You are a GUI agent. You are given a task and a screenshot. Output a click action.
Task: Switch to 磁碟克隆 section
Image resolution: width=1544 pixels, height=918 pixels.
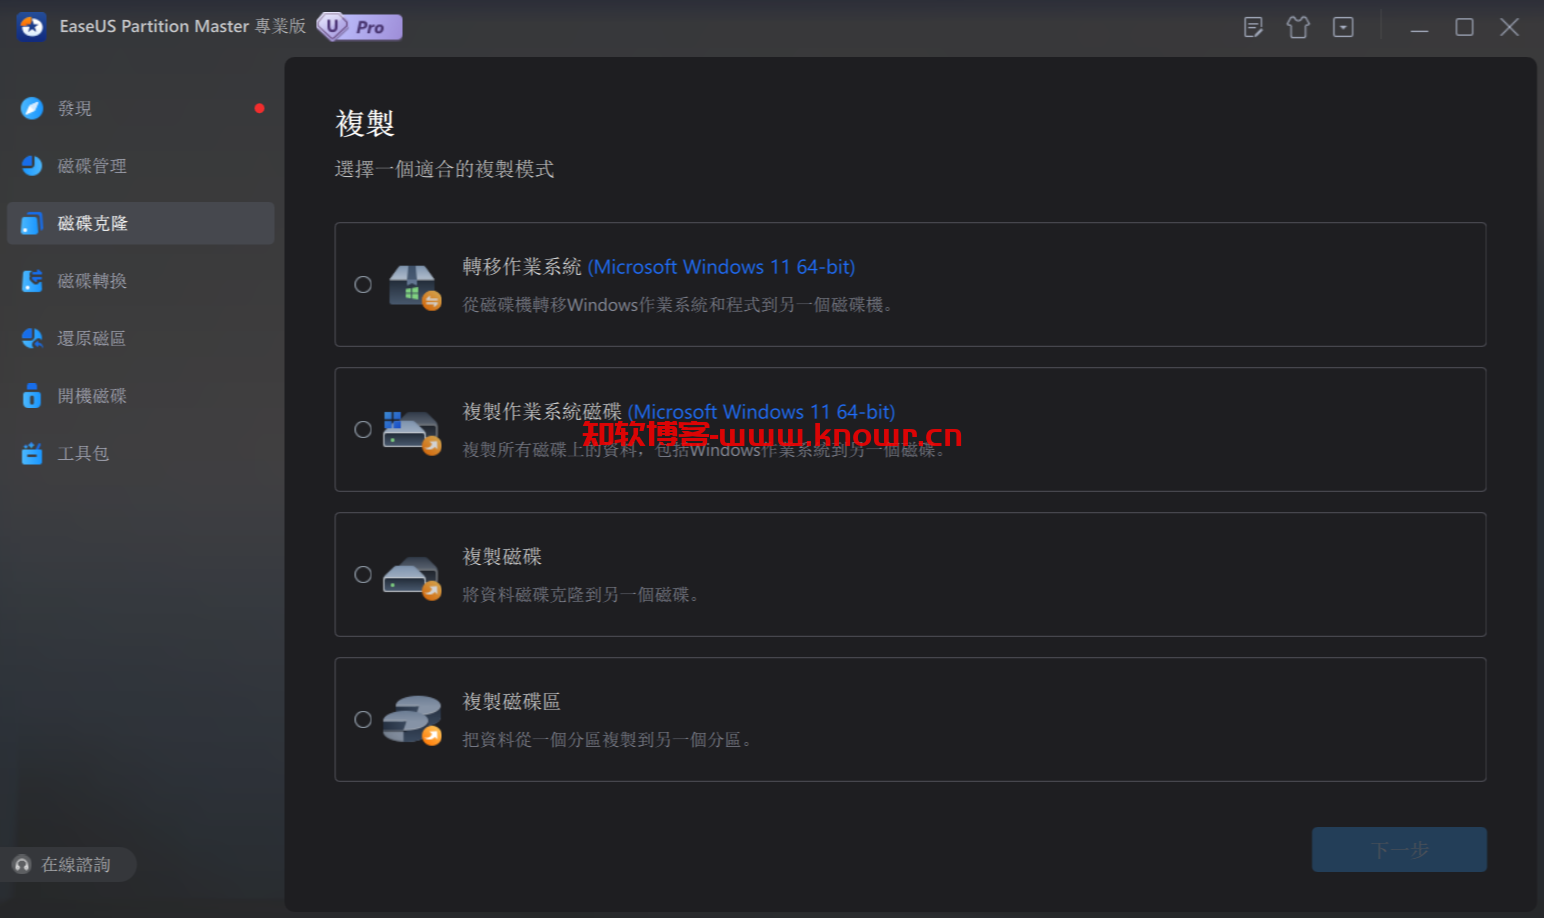(141, 223)
